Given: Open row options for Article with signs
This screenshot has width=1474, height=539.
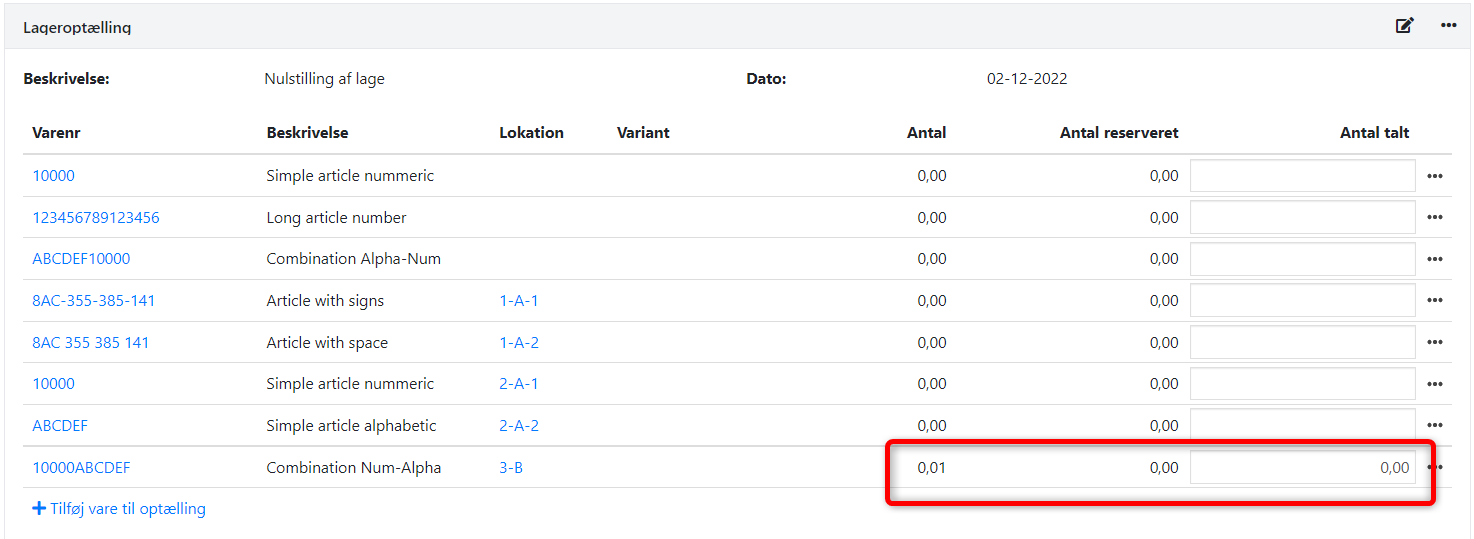Looking at the screenshot, I should coord(1435,301).
